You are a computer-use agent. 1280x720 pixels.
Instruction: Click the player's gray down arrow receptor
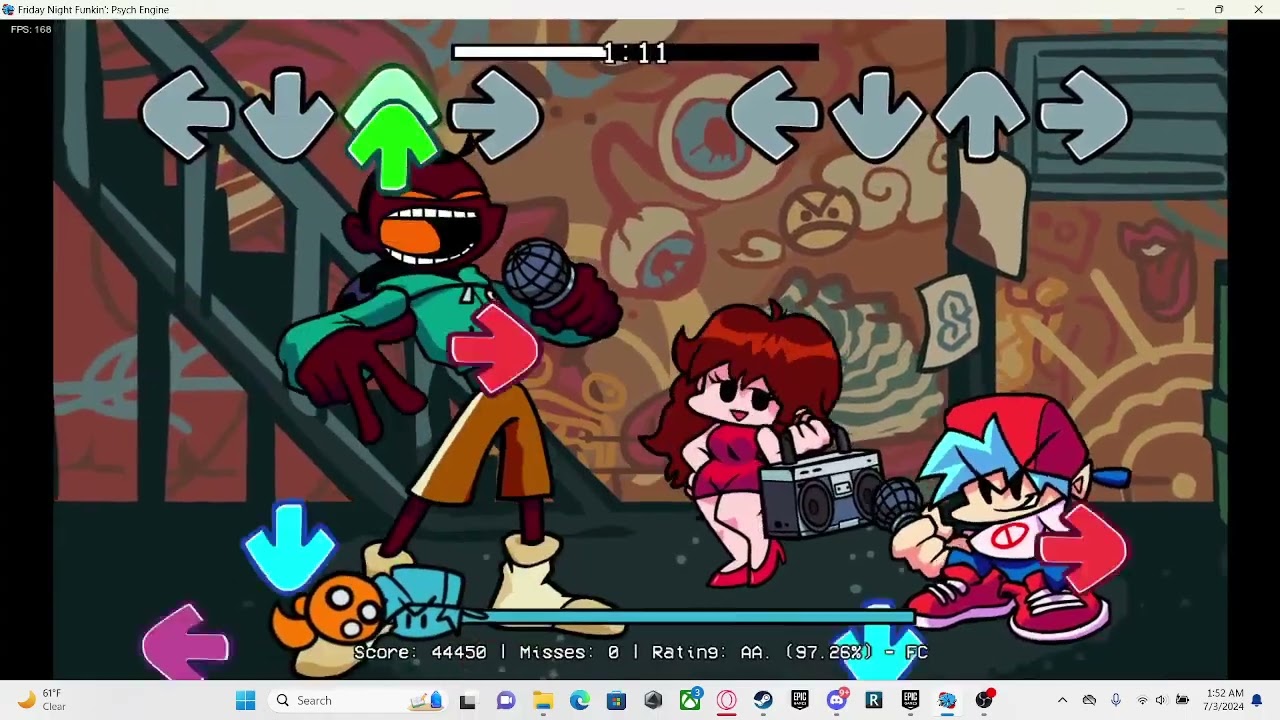point(877,116)
